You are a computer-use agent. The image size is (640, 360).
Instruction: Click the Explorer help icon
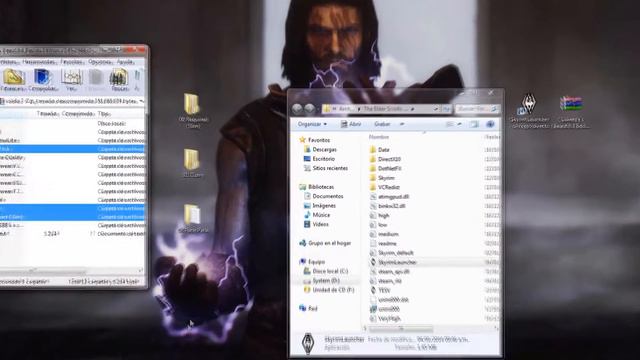[490, 124]
